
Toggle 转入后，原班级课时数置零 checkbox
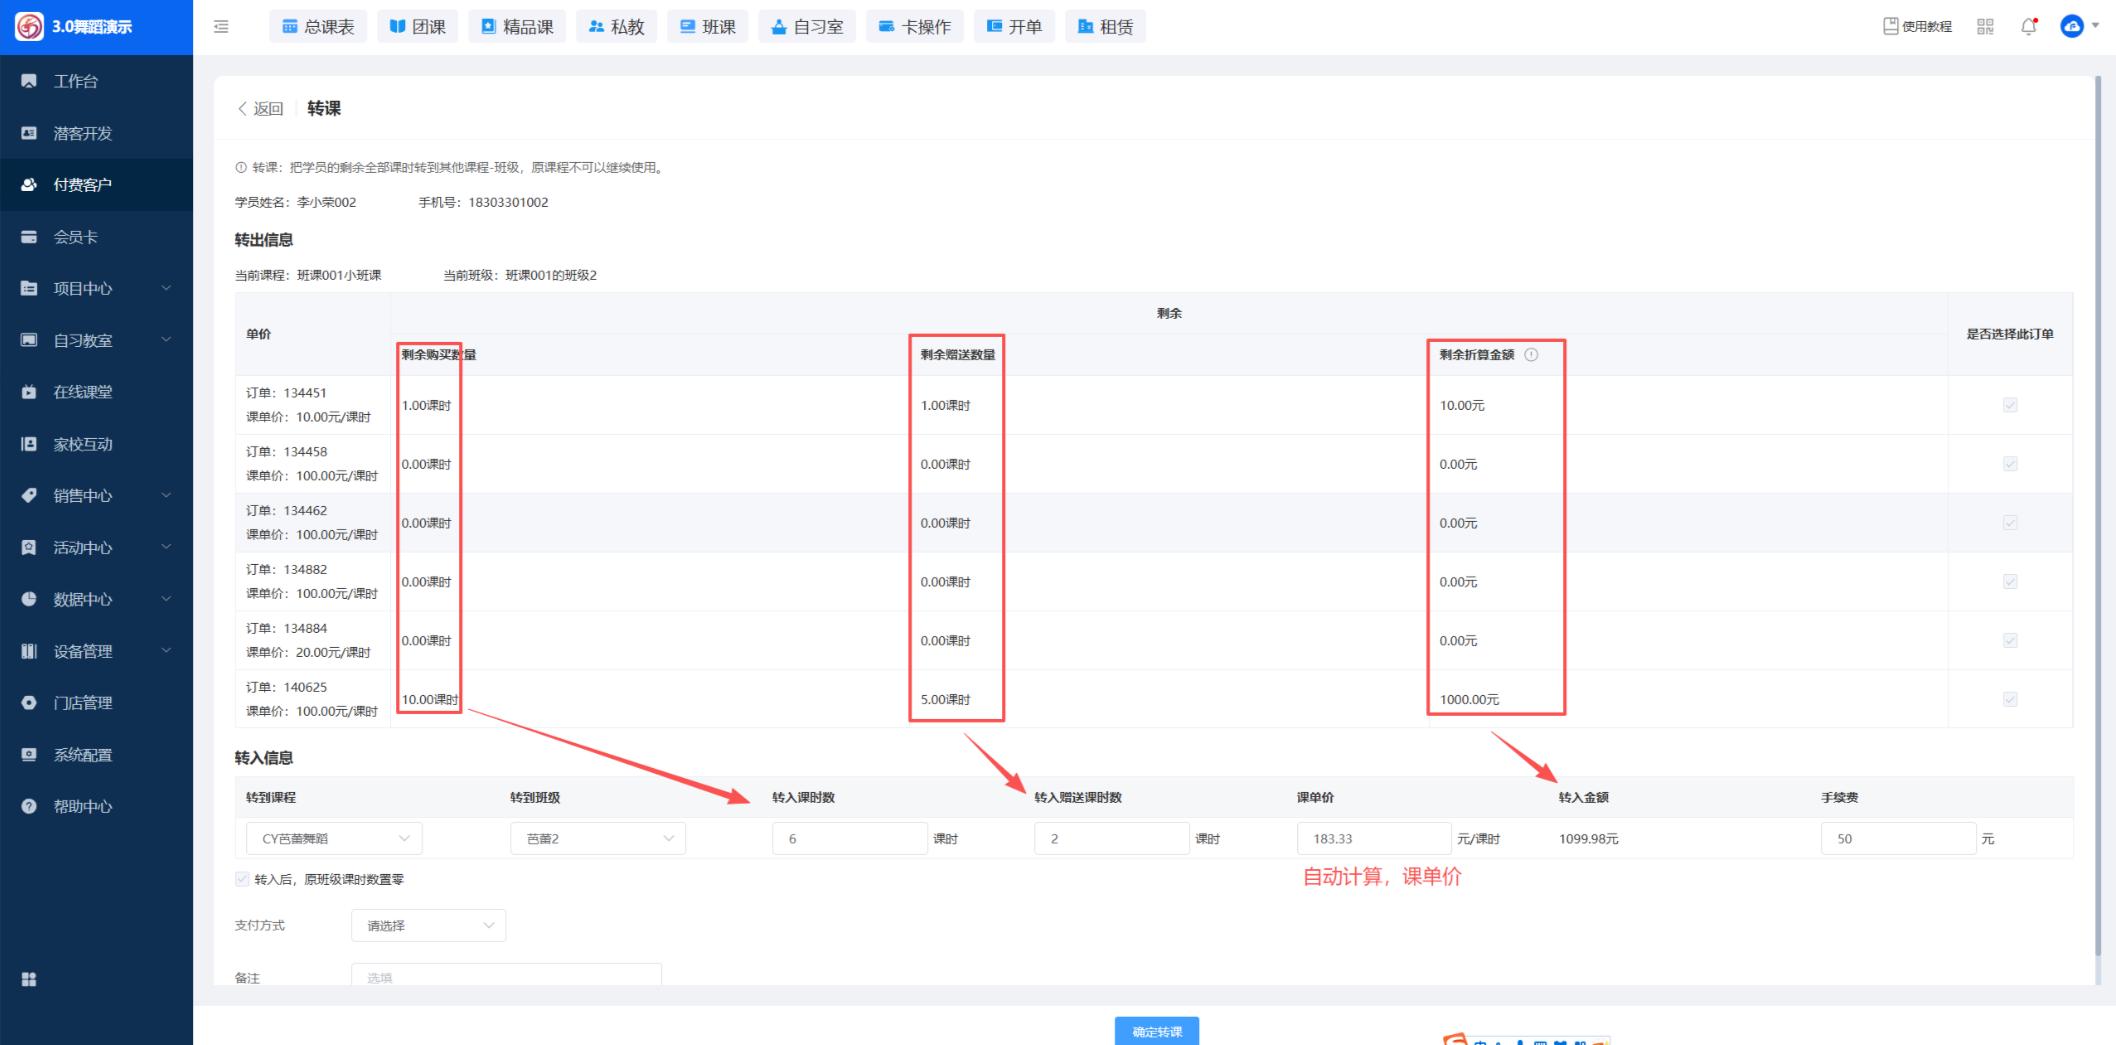(x=242, y=879)
